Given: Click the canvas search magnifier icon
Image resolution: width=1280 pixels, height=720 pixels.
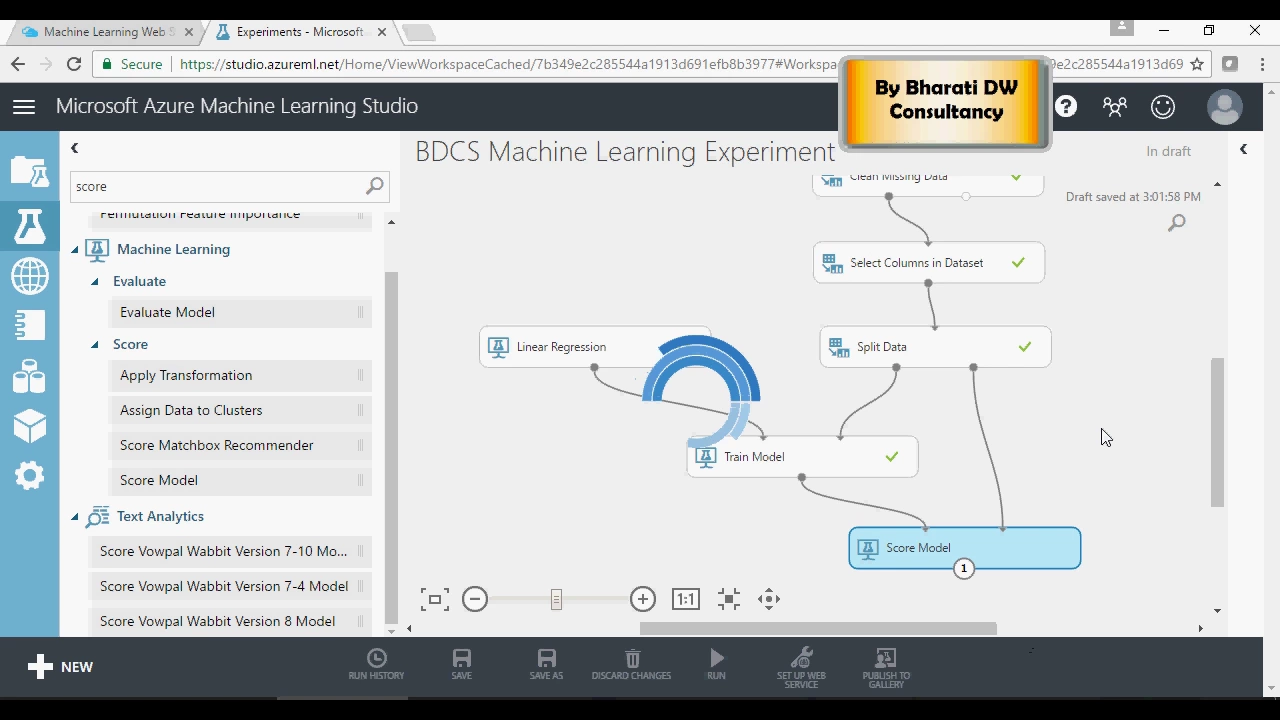Looking at the screenshot, I should (1177, 222).
